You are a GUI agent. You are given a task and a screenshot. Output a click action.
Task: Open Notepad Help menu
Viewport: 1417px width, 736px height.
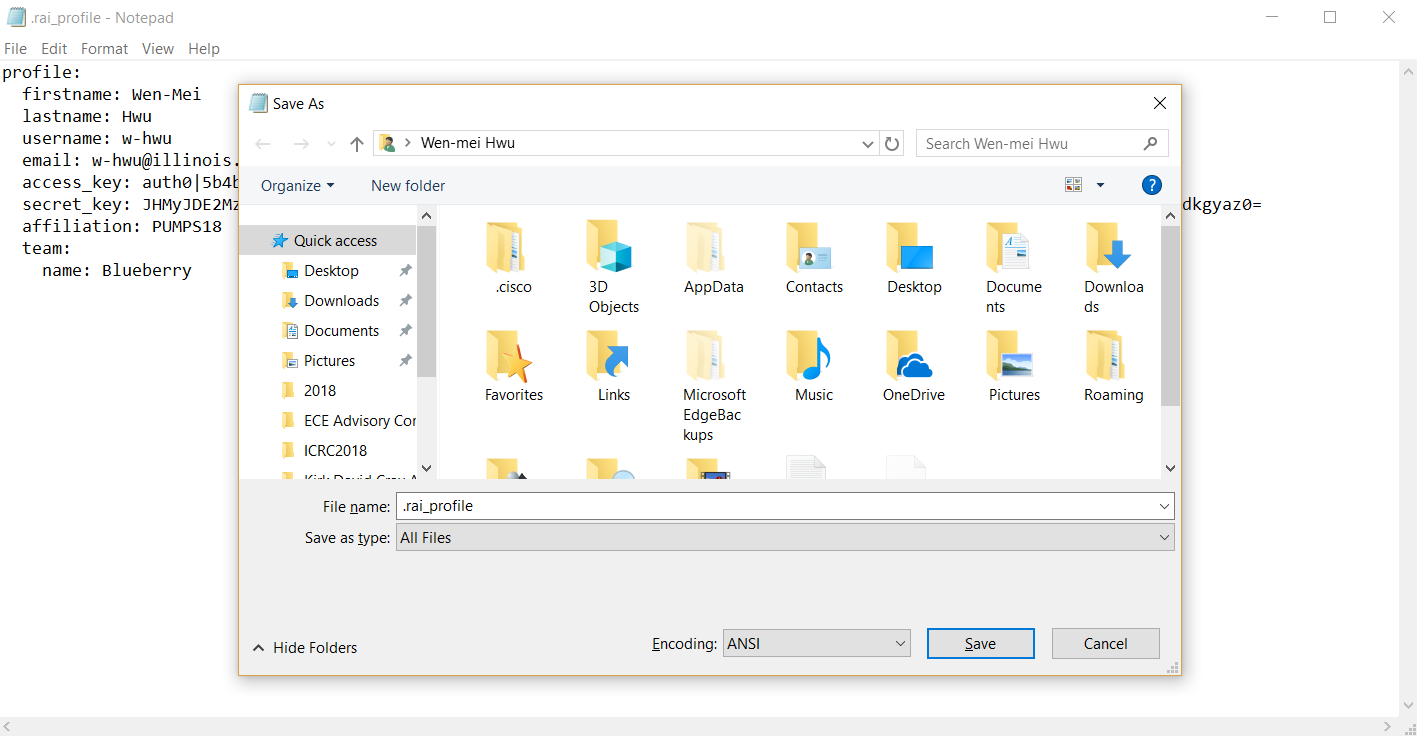204,48
